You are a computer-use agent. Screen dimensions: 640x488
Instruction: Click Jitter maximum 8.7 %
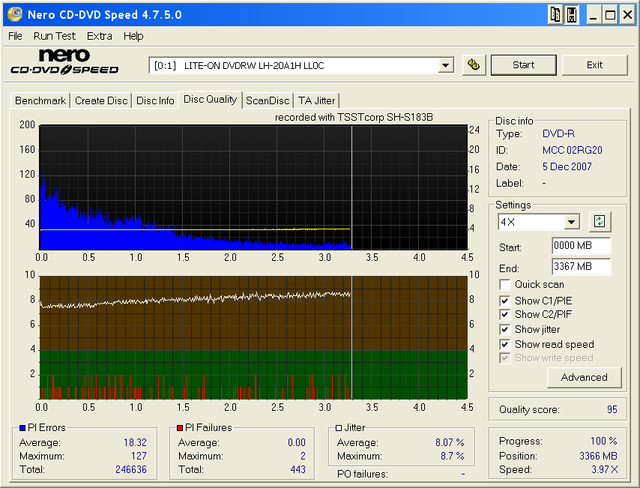pos(452,456)
